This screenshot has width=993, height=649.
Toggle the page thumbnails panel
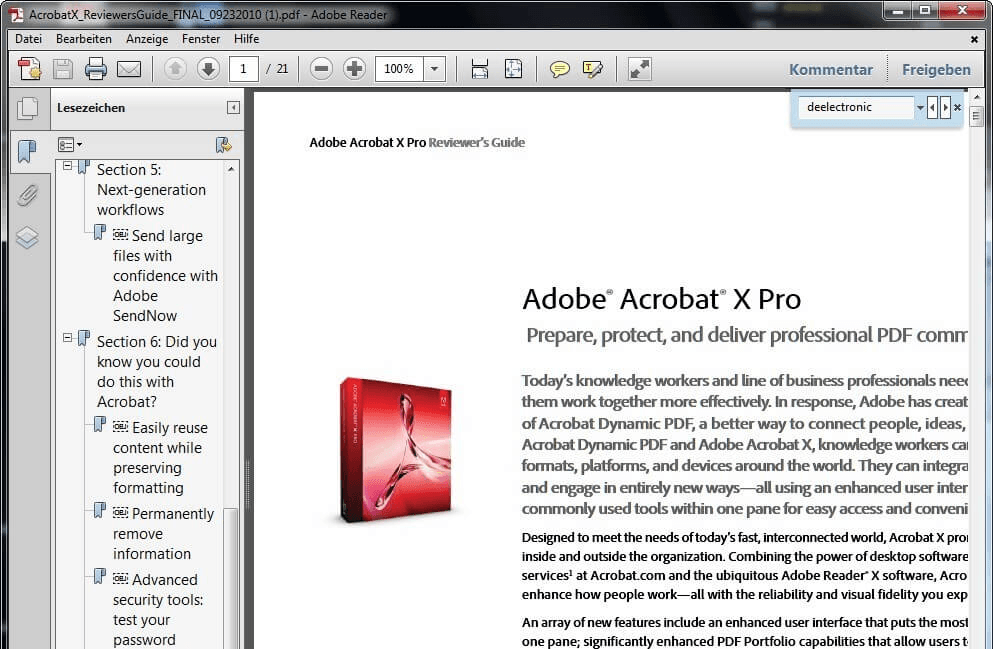pyautogui.click(x=27, y=108)
